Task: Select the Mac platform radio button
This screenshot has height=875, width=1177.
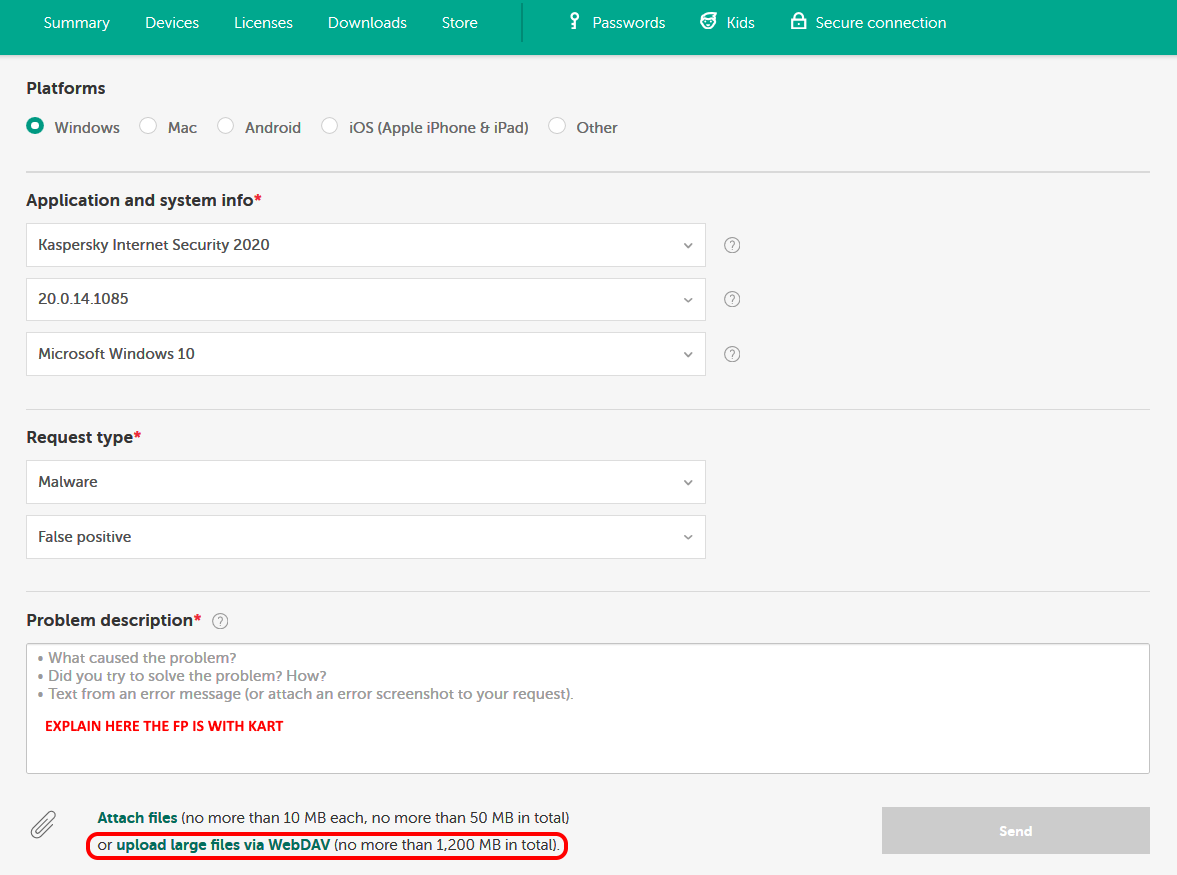Action: click(x=148, y=125)
